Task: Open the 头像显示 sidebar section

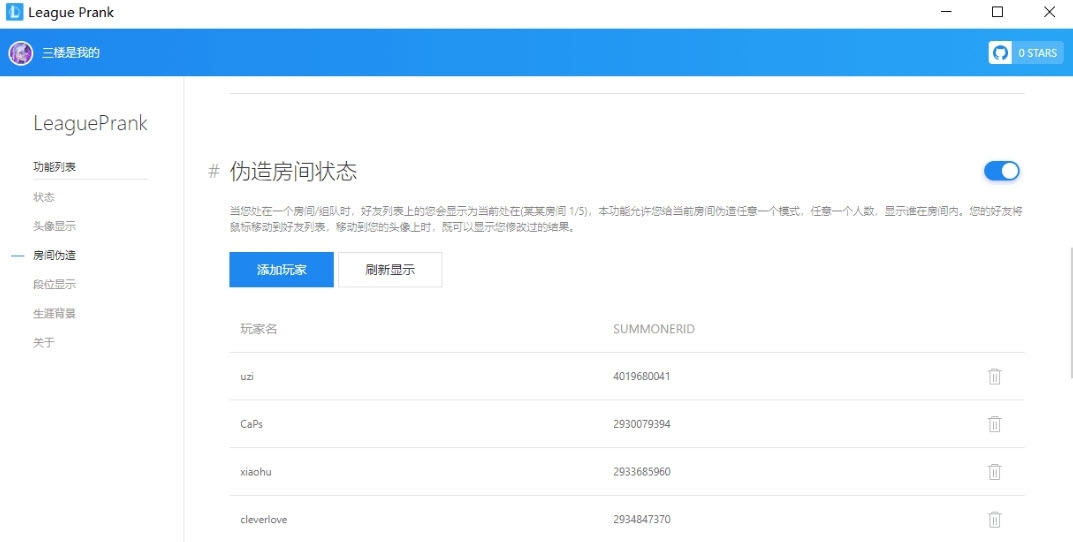Action: (x=55, y=226)
